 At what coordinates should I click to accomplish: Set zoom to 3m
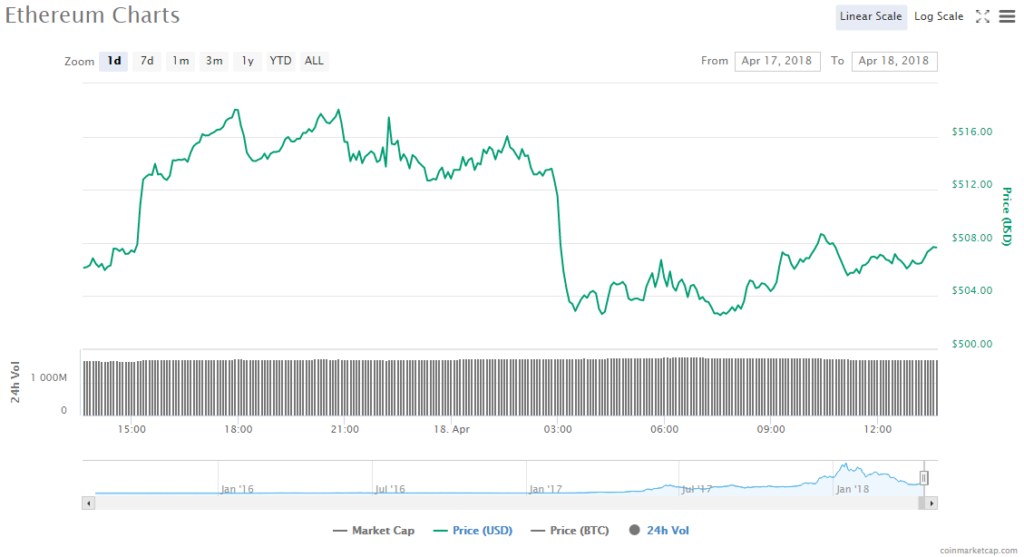[214, 61]
